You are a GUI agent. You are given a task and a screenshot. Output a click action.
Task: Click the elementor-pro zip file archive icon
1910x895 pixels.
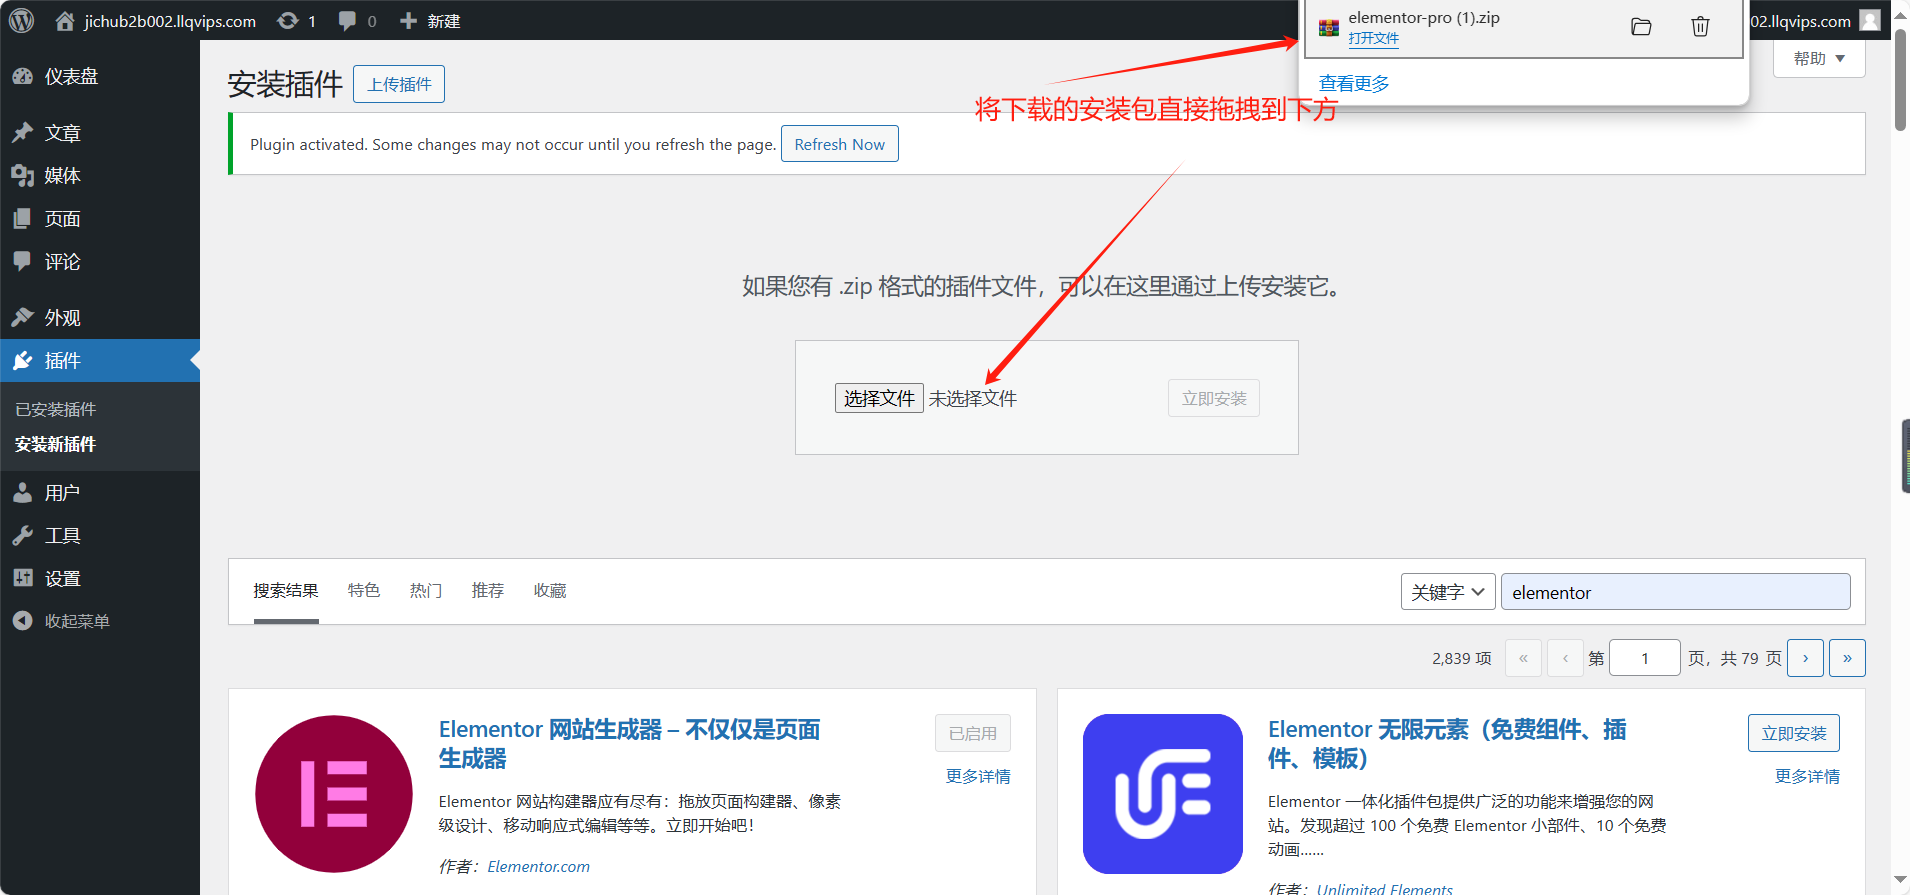pyautogui.click(x=1329, y=28)
